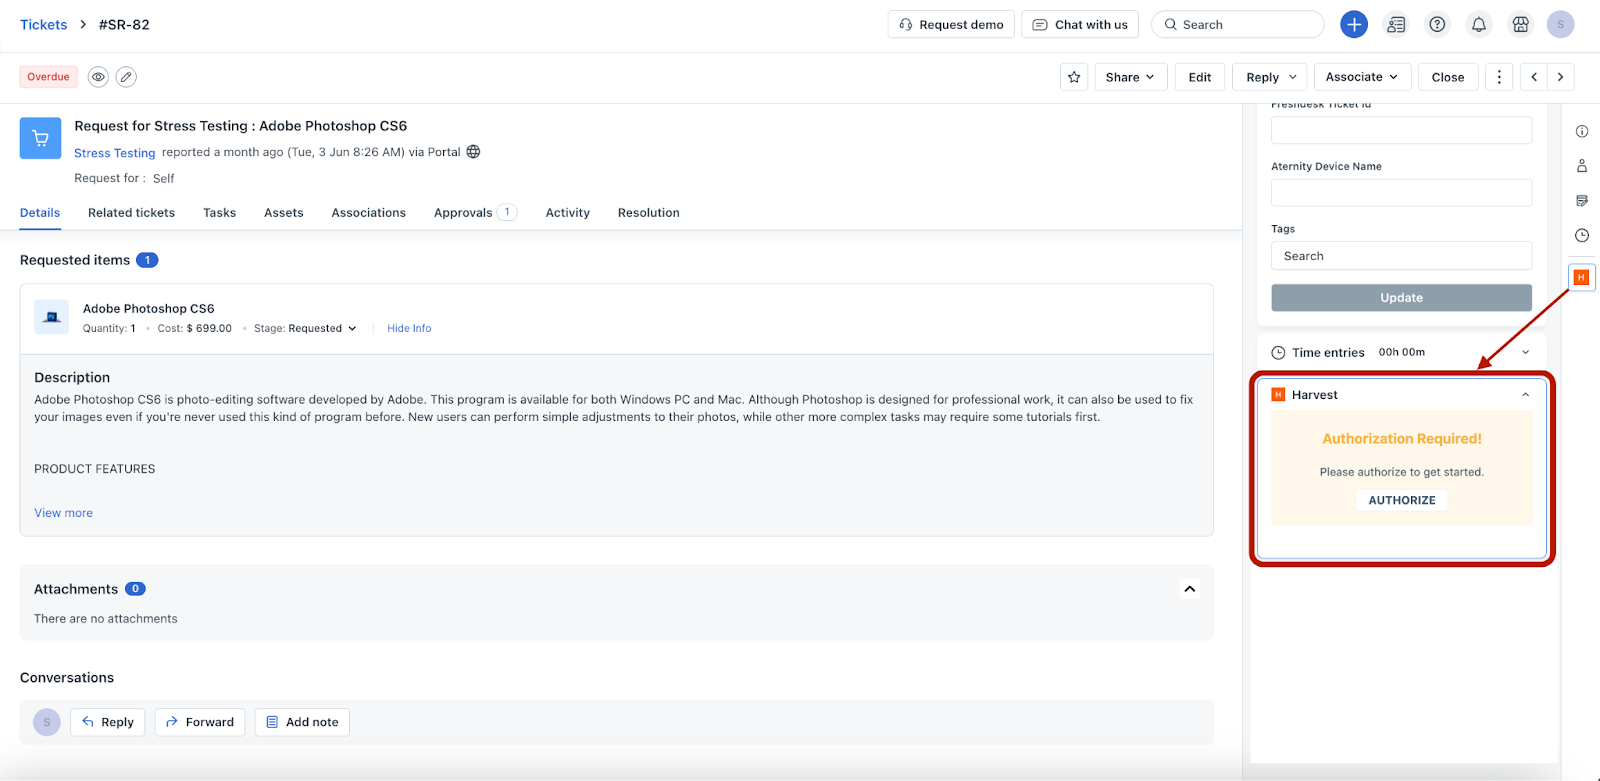The width and height of the screenshot is (1600, 781).
Task: Open the Harvest app icon in right sidebar
Action: [x=1581, y=277]
